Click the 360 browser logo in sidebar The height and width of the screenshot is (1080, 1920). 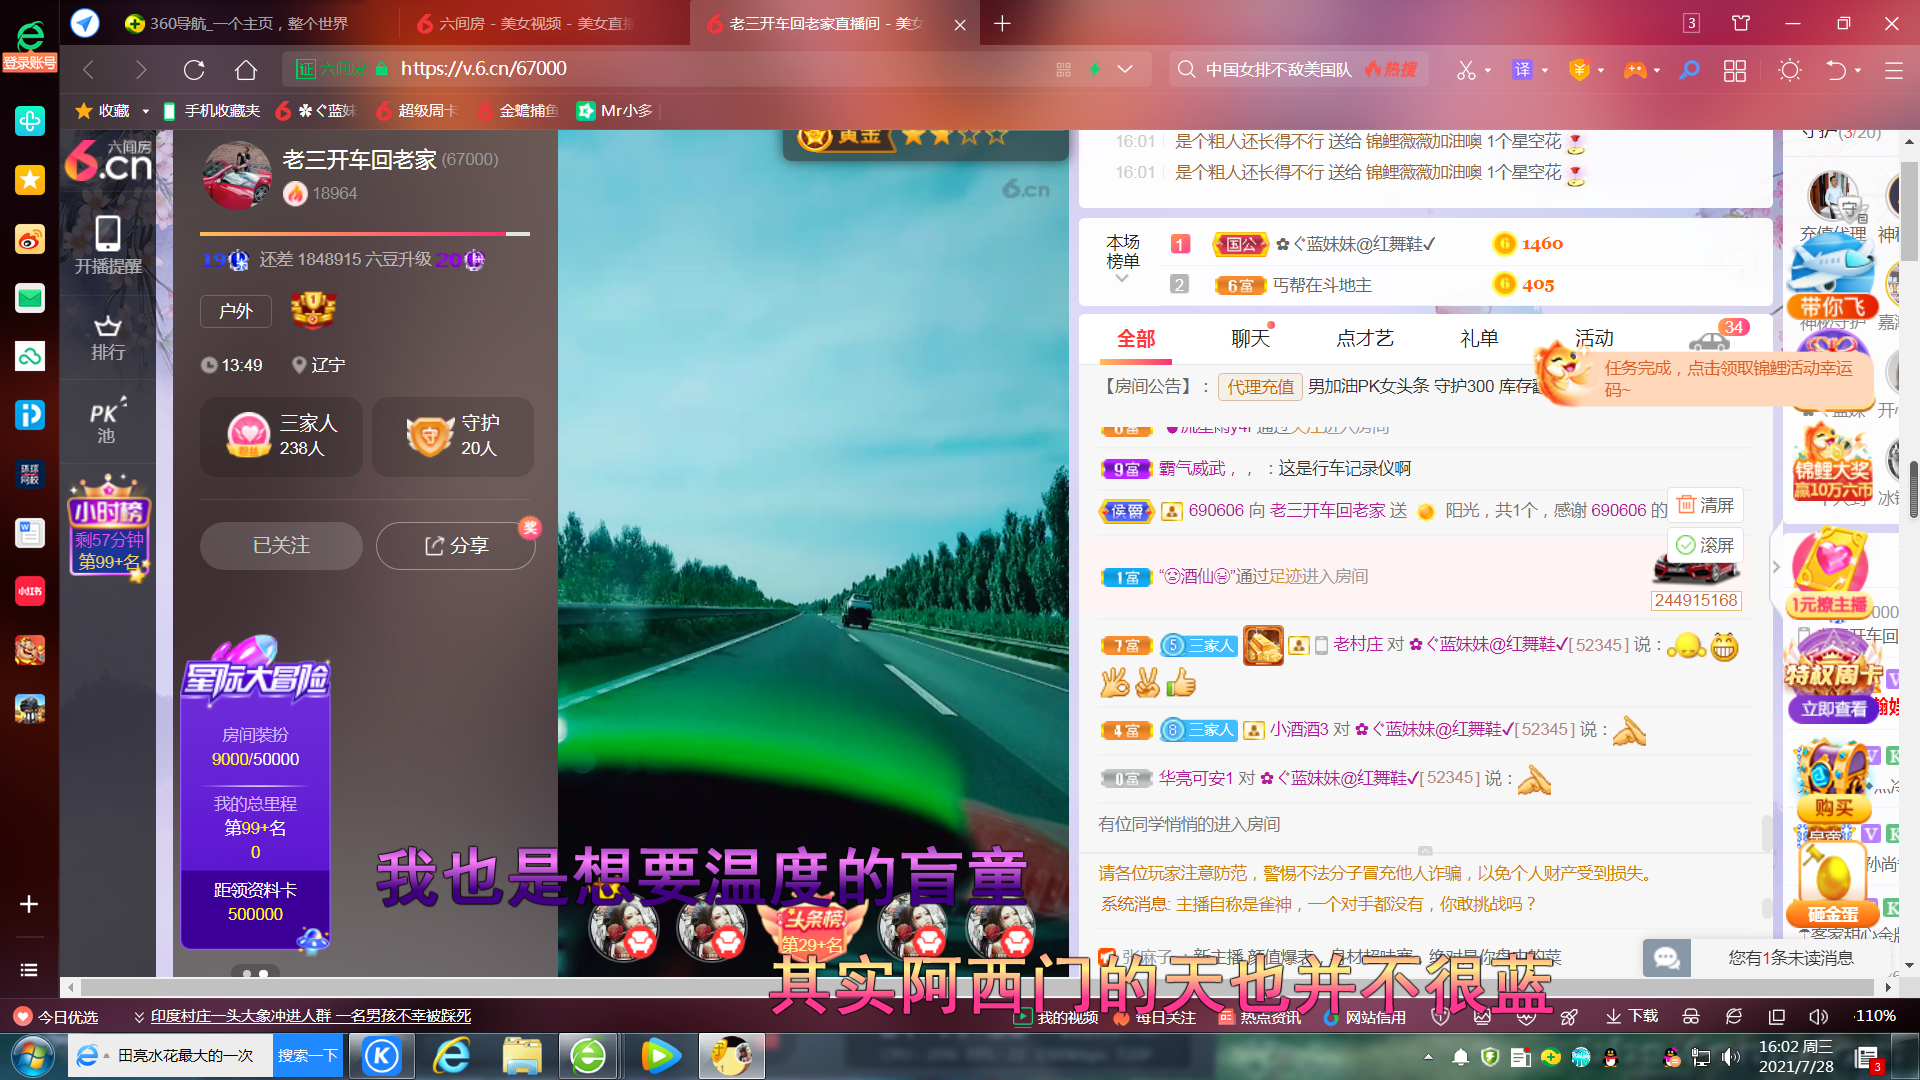point(30,37)
